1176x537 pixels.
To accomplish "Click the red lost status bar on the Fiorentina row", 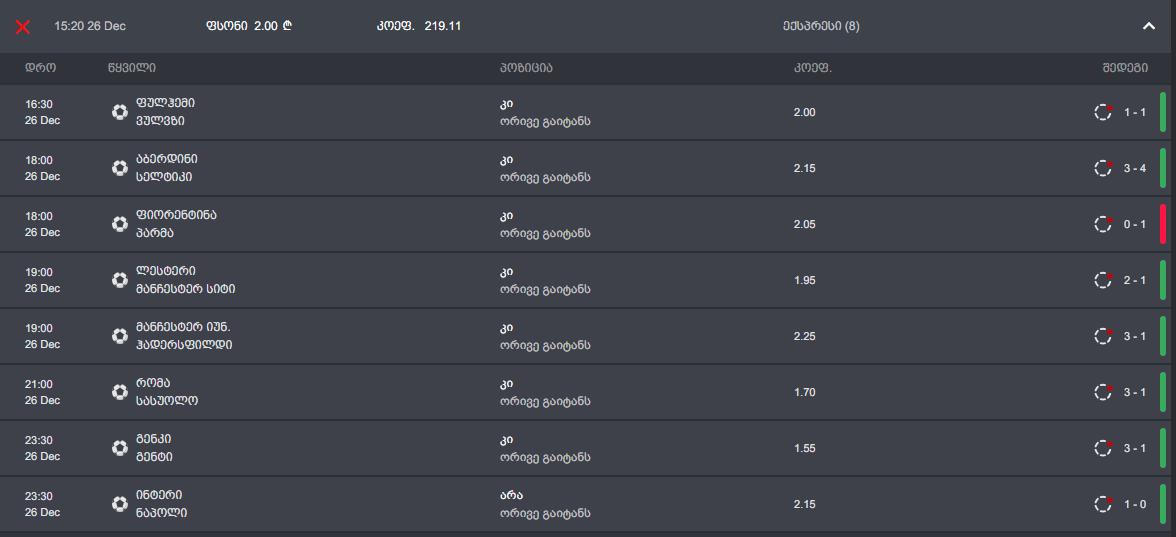I will (x=1163, y=224).
